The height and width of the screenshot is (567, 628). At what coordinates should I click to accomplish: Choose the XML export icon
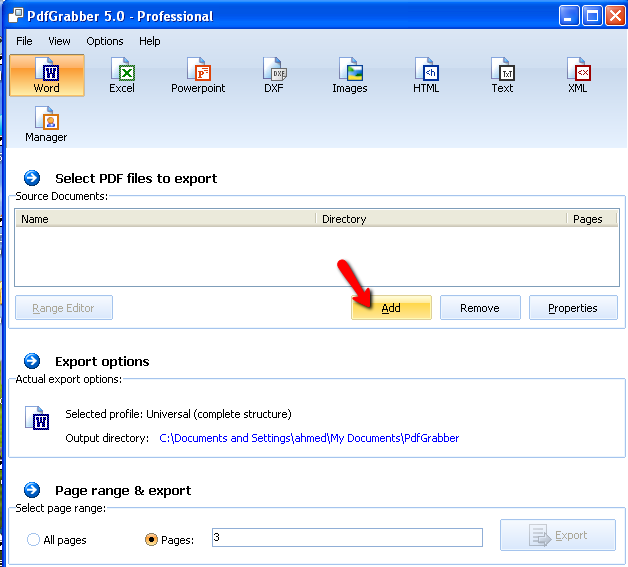pos(578,75)
